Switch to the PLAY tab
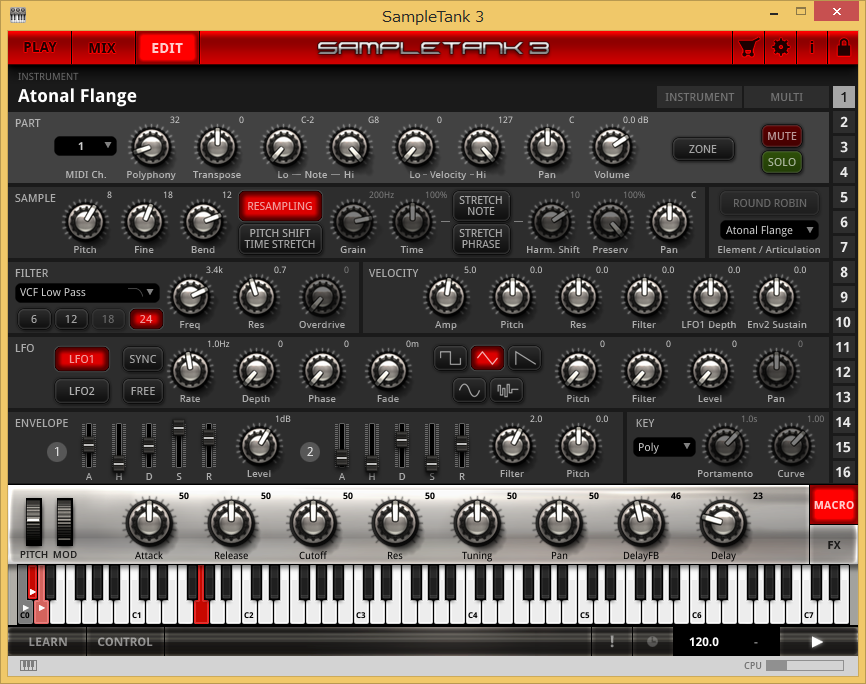 [40, 48]
